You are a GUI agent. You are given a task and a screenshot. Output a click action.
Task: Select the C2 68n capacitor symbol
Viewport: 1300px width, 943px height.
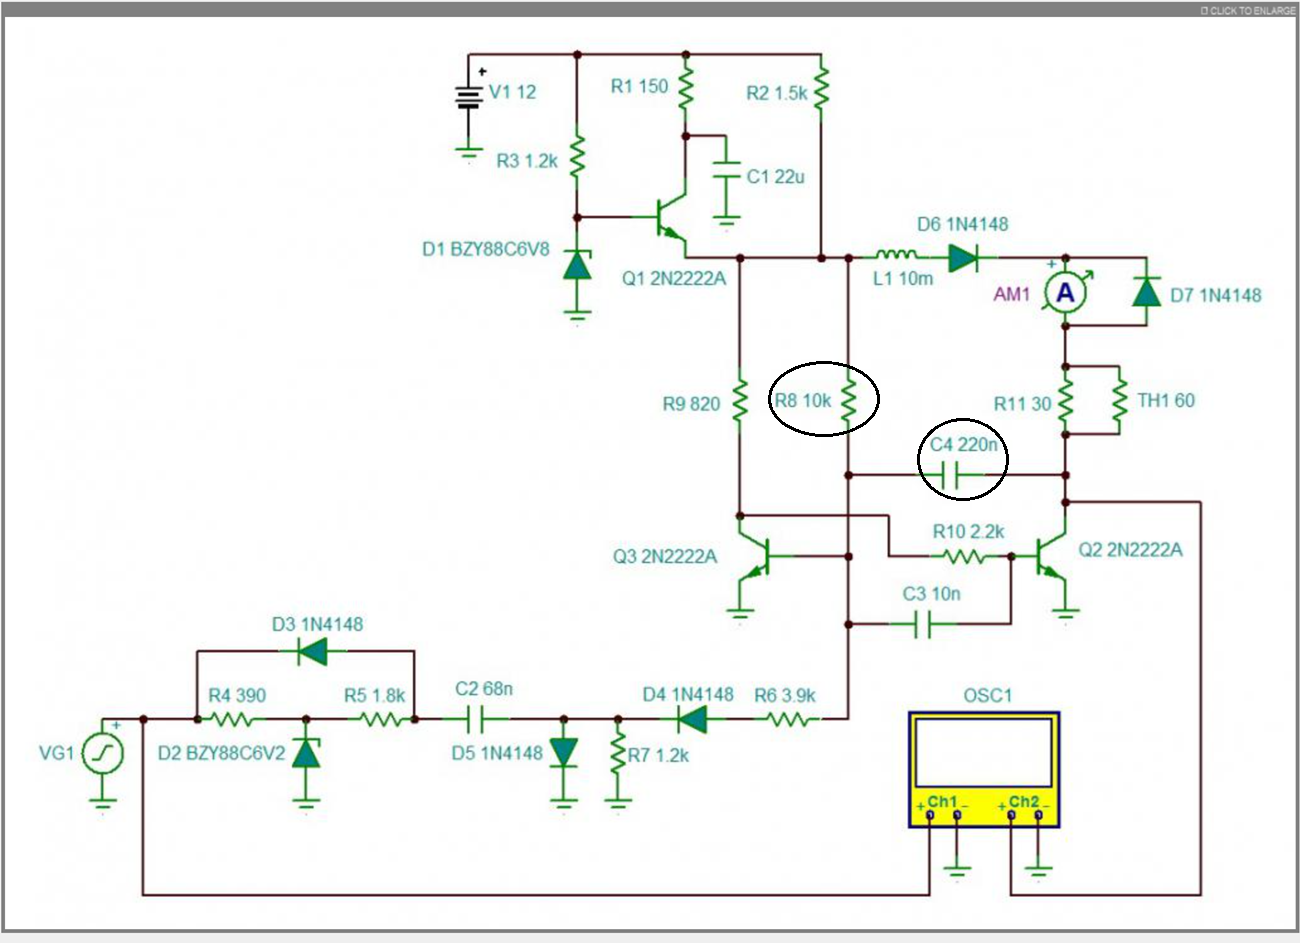pos(476,719)
